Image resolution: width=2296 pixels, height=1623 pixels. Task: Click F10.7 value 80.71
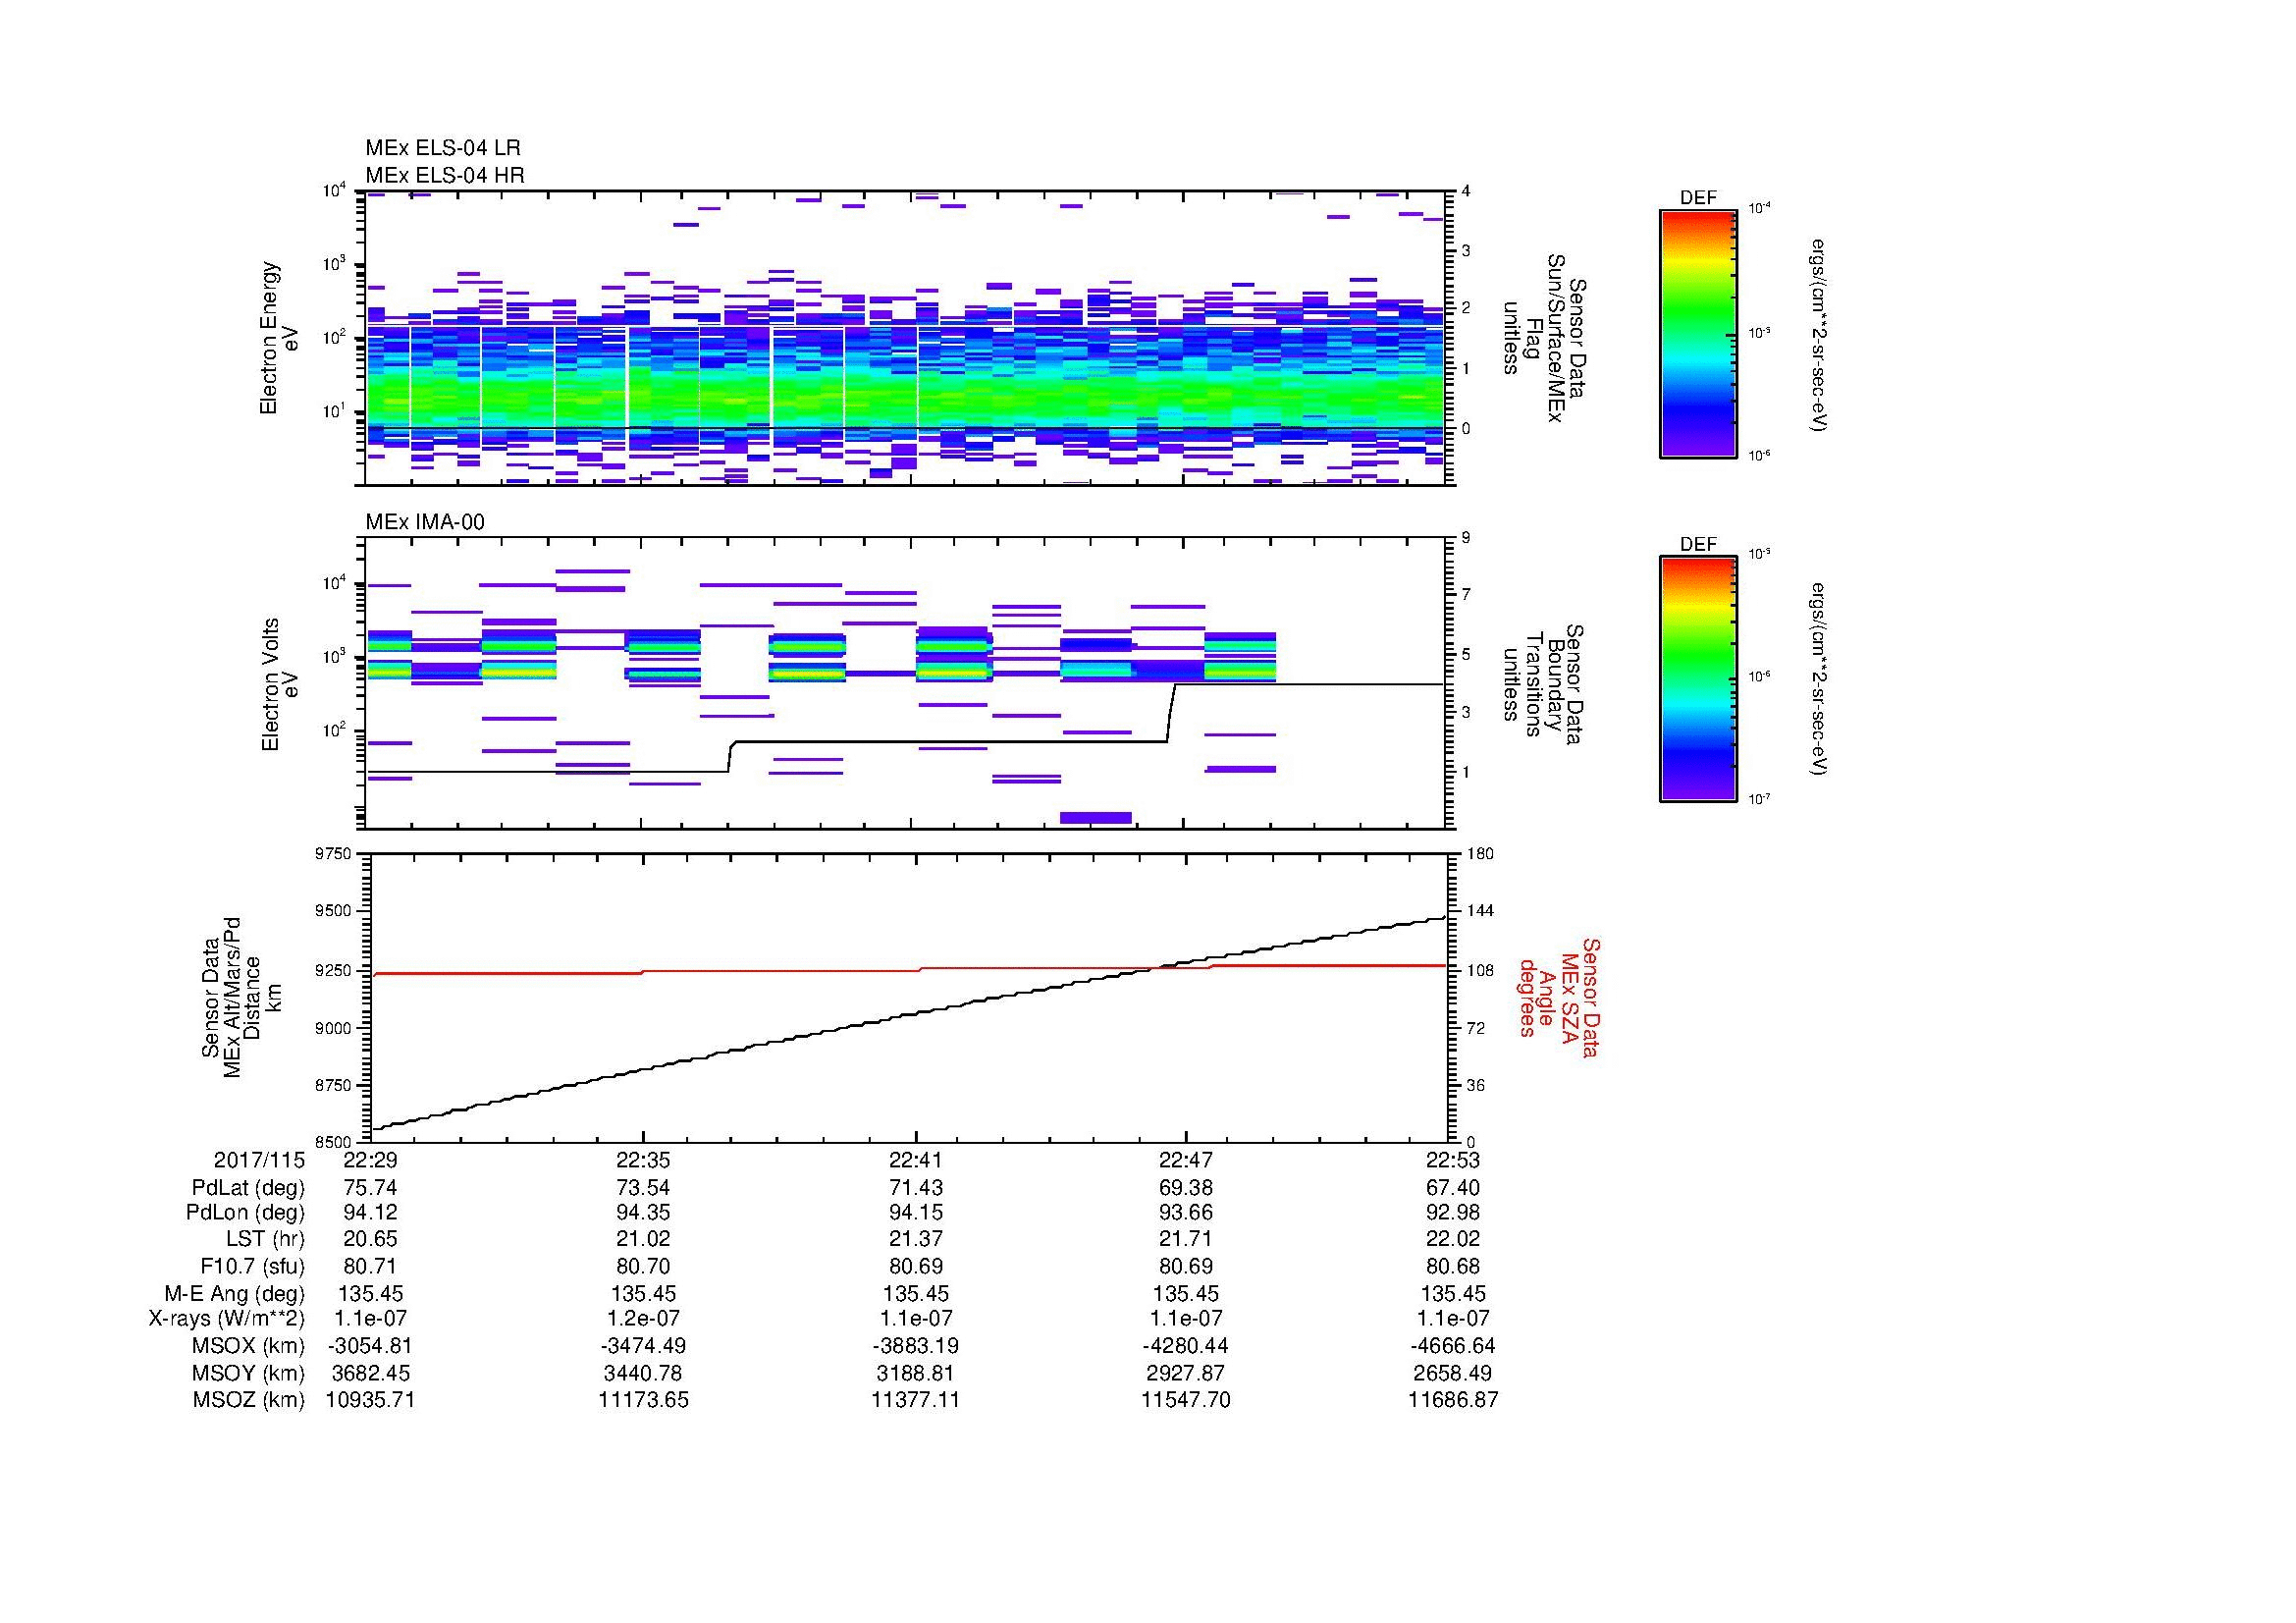coord(370,1266)
